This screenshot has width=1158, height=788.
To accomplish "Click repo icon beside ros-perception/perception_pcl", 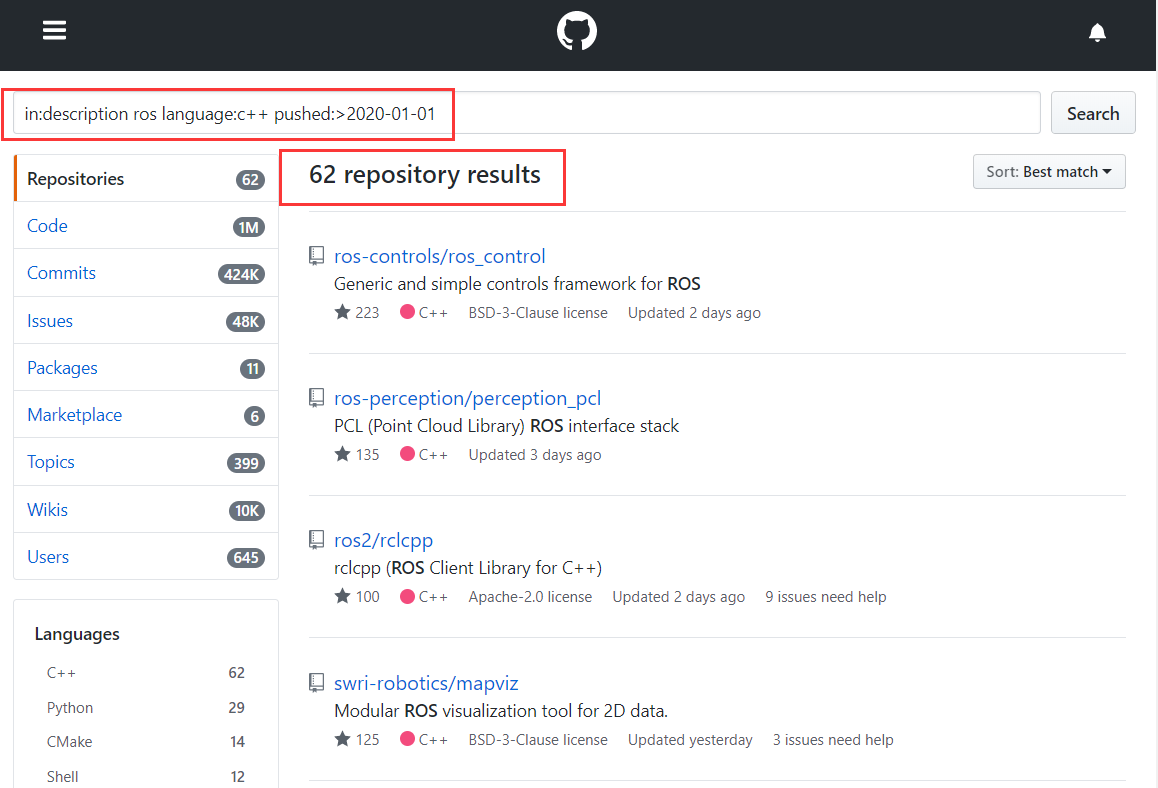I will [316, 398].
